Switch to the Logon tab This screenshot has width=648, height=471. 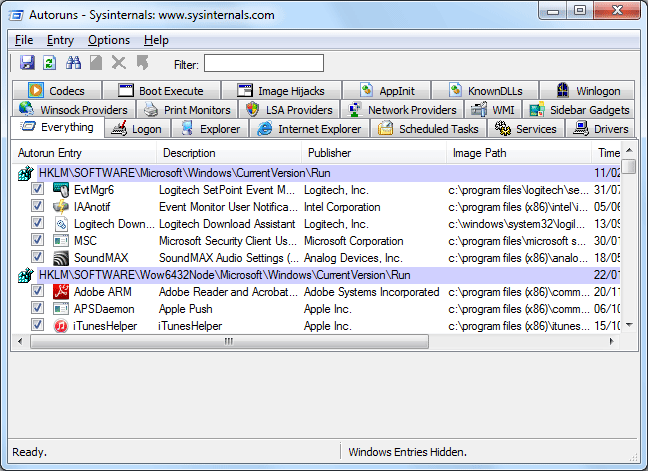click(138, 128)
